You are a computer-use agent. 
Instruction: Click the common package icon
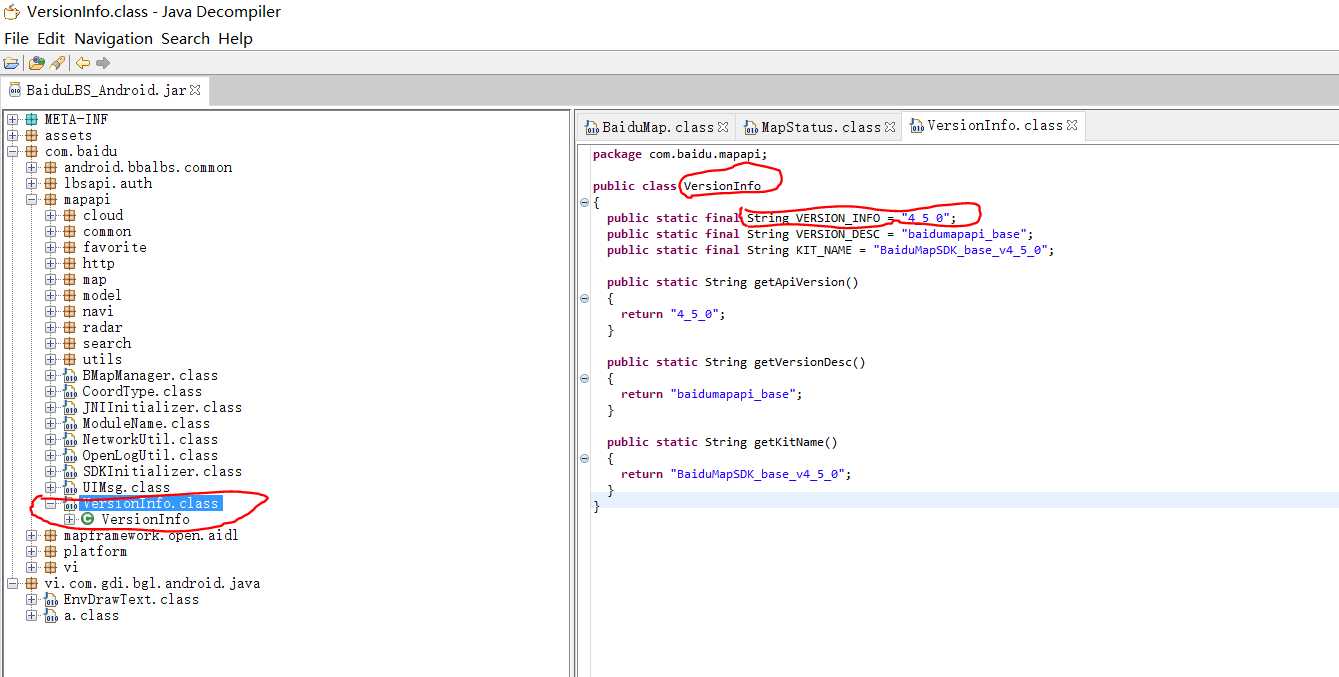[x=69, y=231]
